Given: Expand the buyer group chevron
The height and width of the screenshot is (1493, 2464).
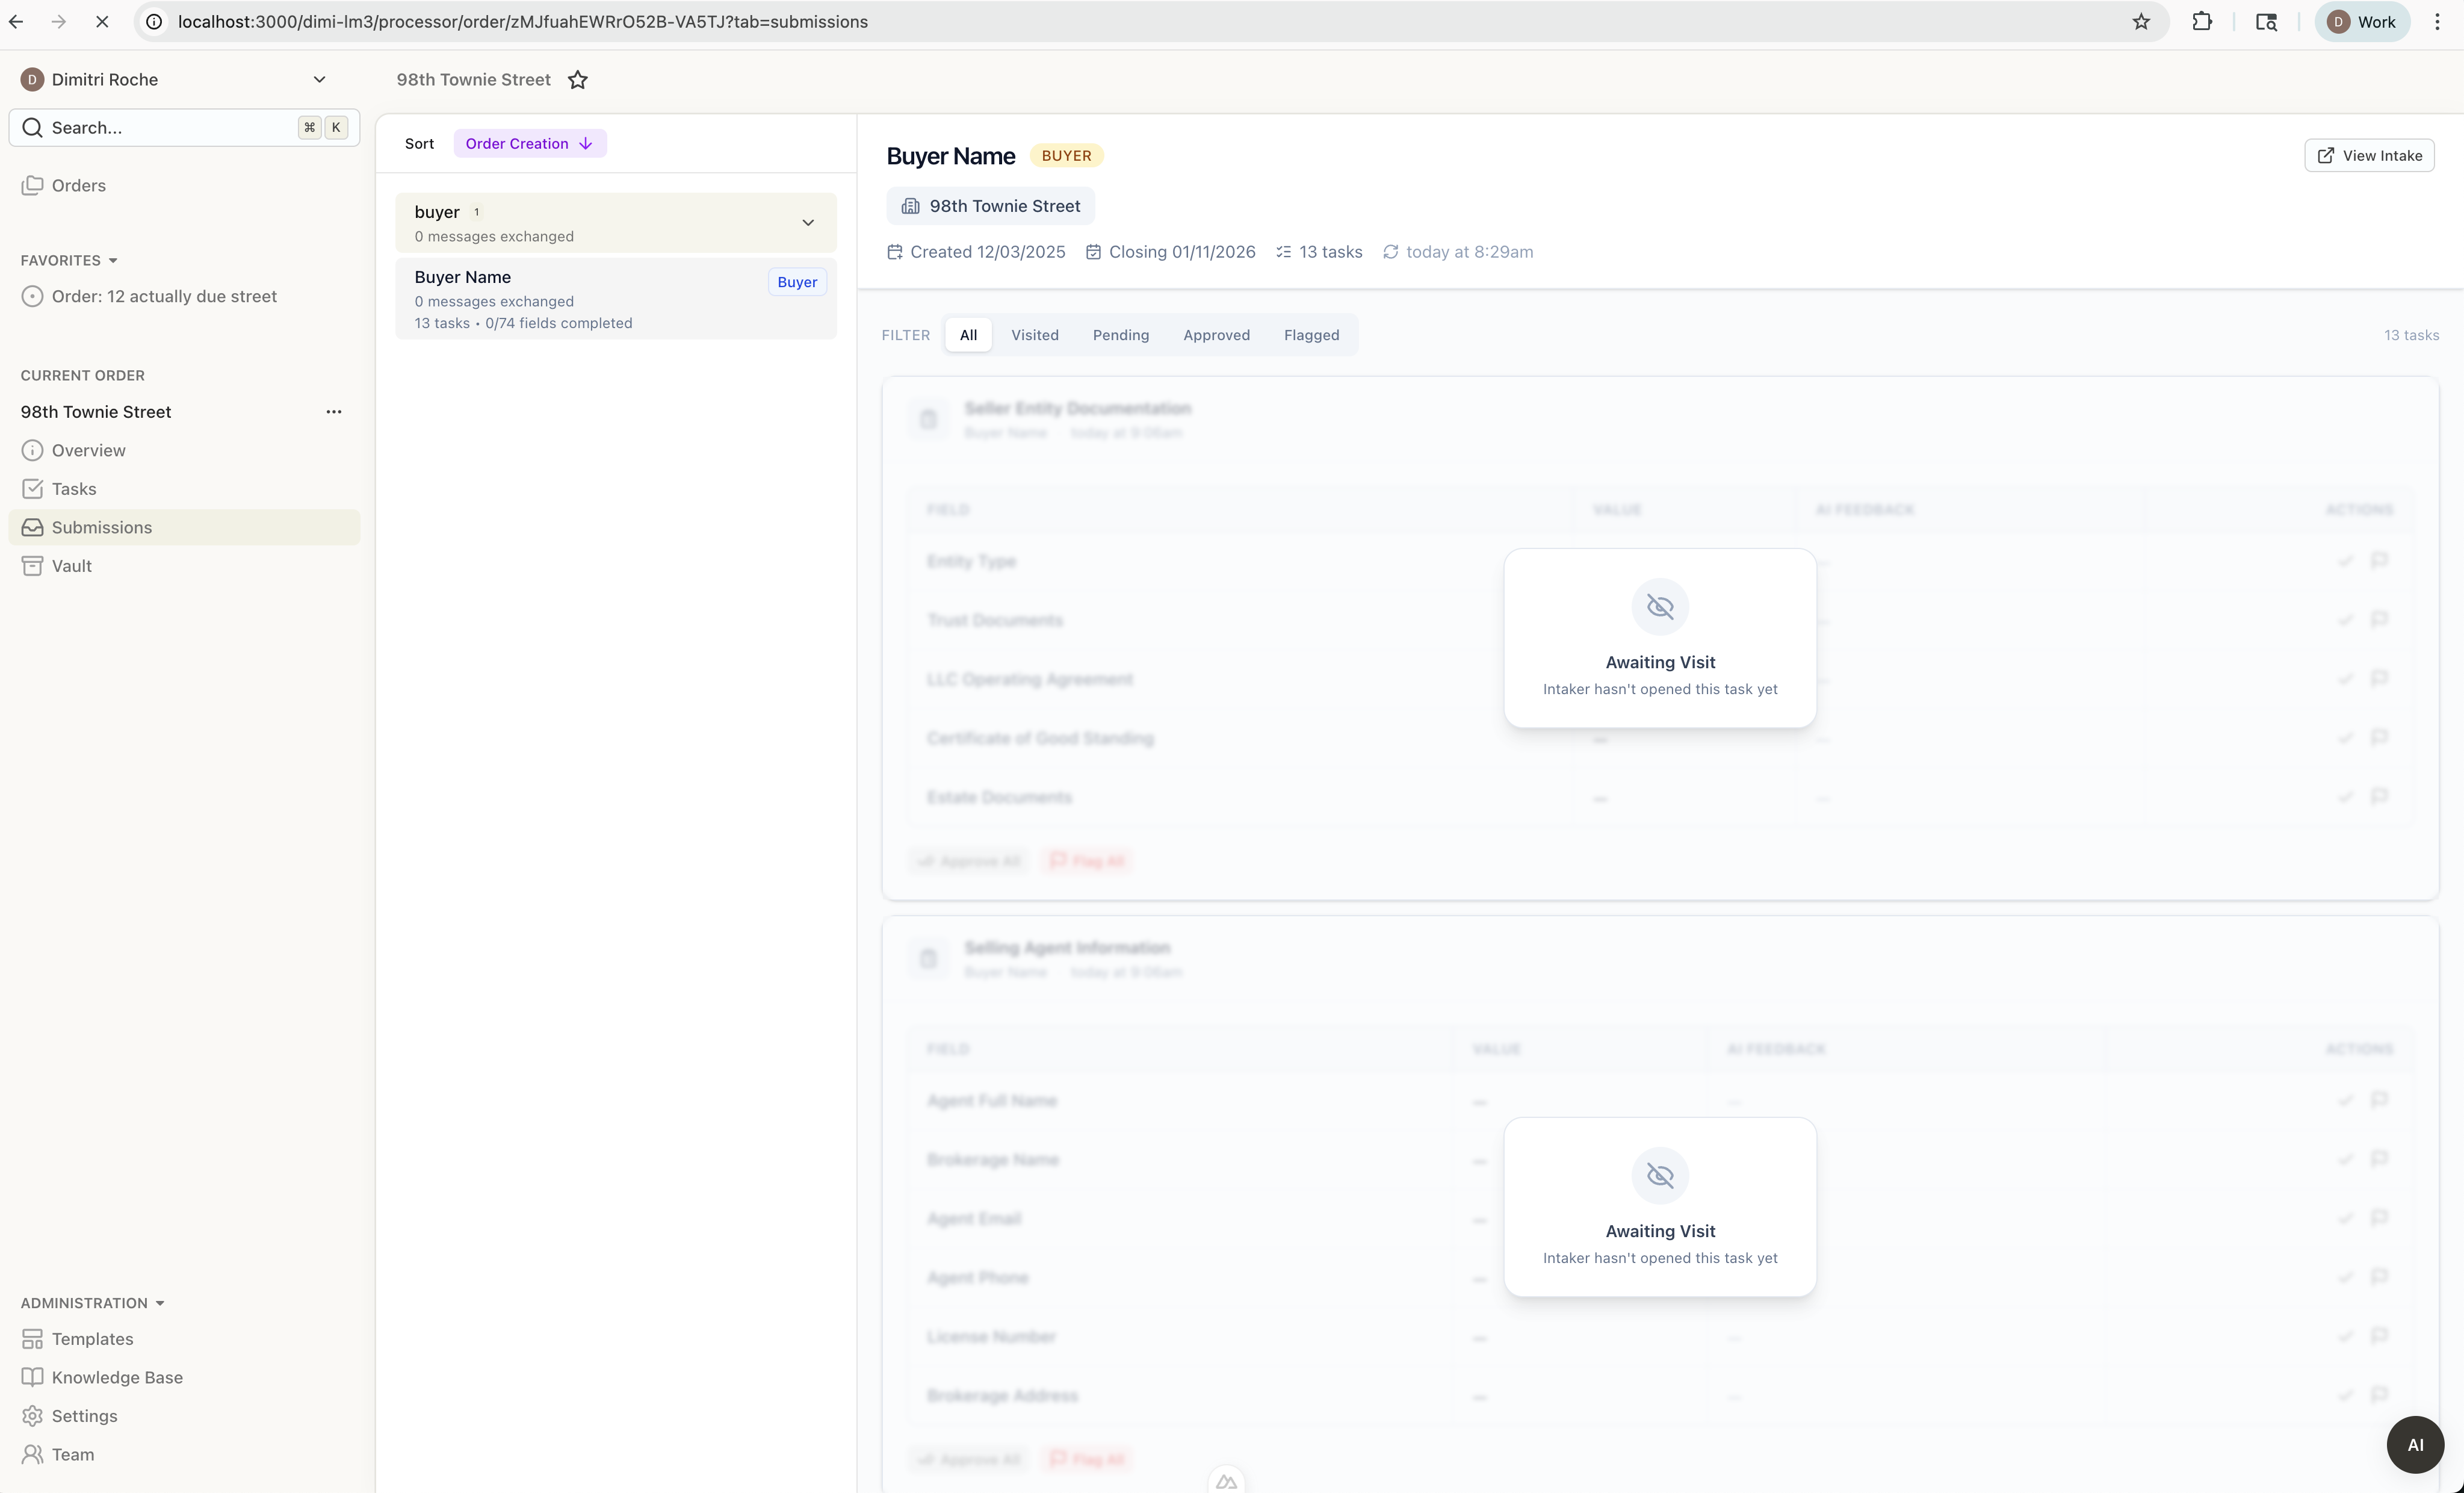Looking at the screenshot, I should point(808,223).
